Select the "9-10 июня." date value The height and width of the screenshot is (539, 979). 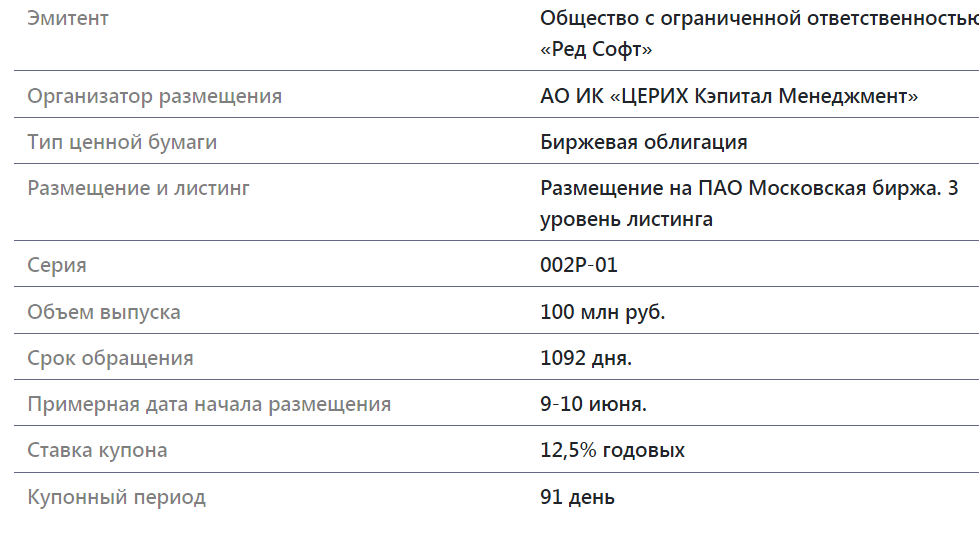[x=593, y=404]
